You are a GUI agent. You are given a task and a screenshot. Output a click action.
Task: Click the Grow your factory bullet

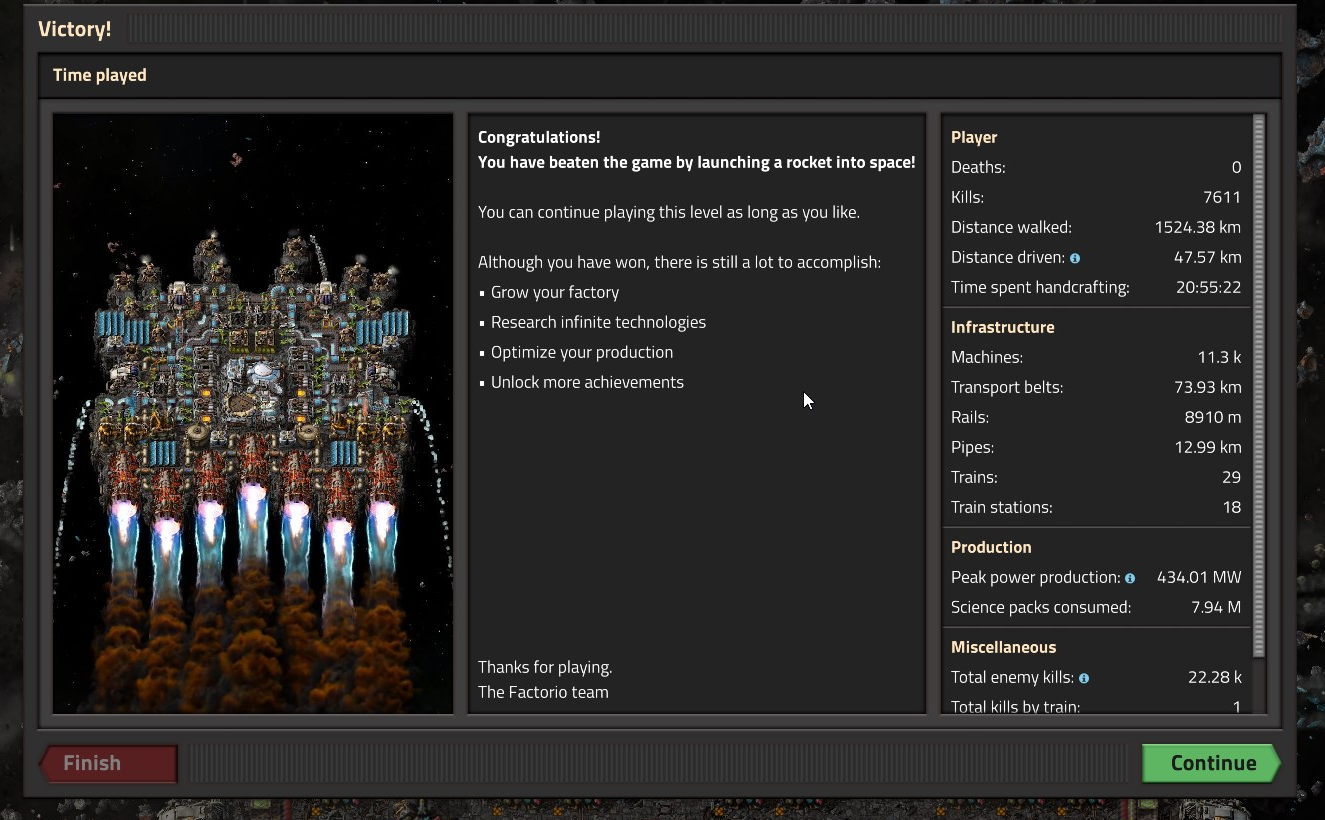click(x=555, y=292)
